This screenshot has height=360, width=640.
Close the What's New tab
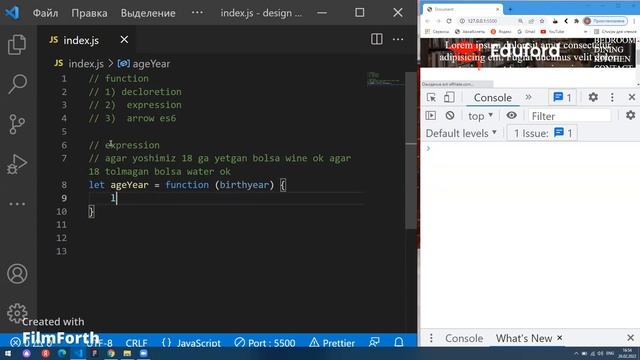coord(560,338)
